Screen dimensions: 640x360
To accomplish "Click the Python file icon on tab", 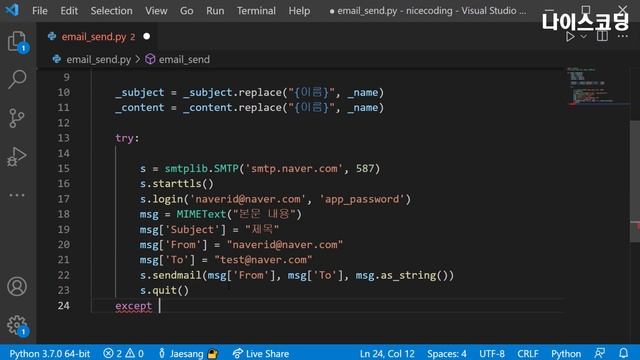I will [x=52, y=36].
